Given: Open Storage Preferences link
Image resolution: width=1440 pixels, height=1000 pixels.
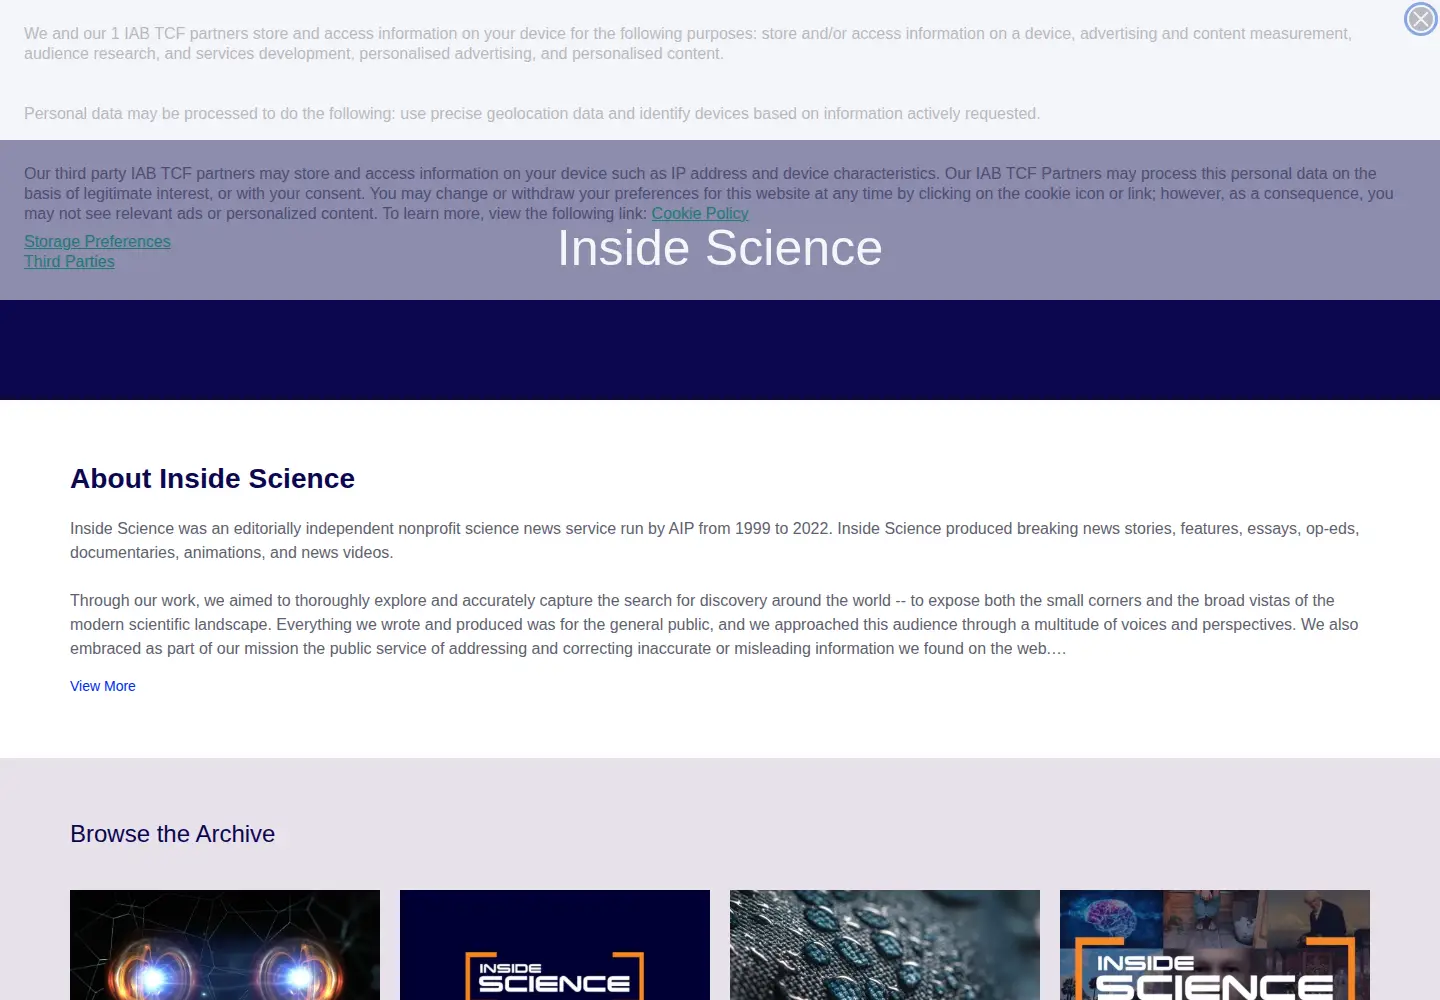Looking at the screenshot, I should (97, 241).
